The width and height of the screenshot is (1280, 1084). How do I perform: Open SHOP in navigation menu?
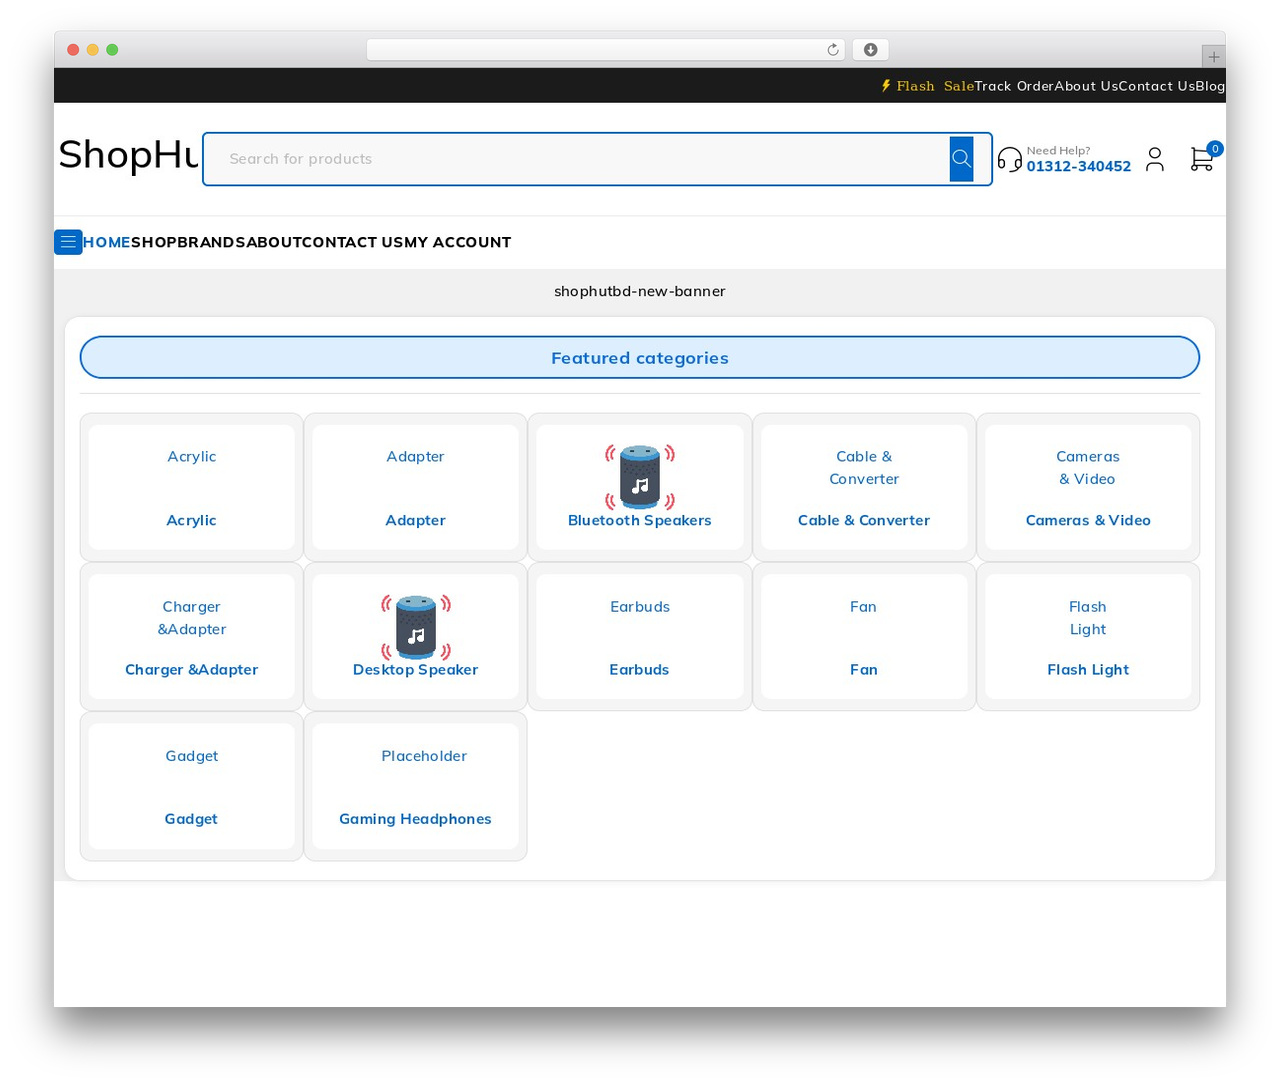pos(154,242)
